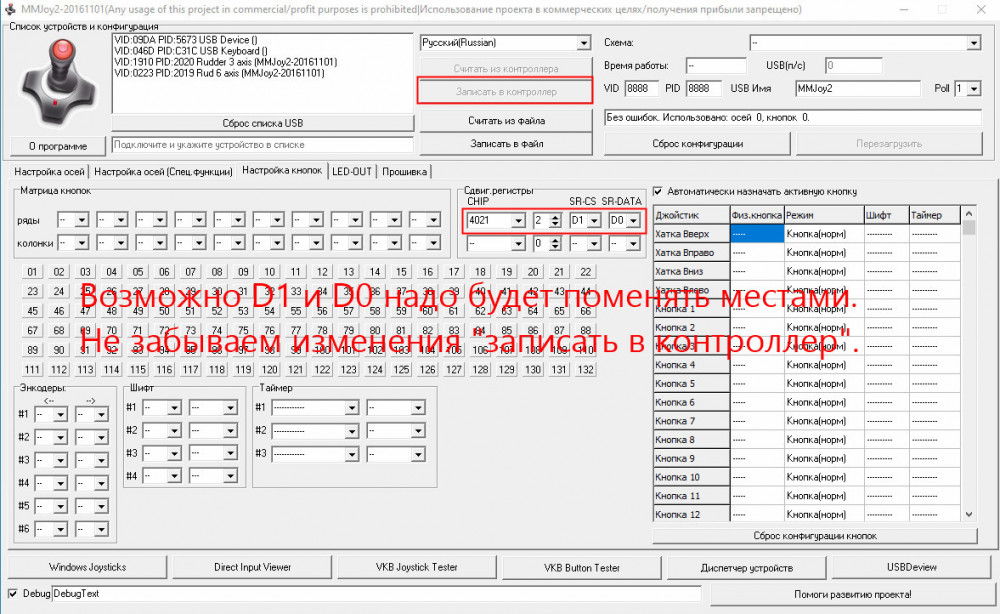The image size is (1000, 614).
Task: Click physical button 01
Action: (32, 272)
